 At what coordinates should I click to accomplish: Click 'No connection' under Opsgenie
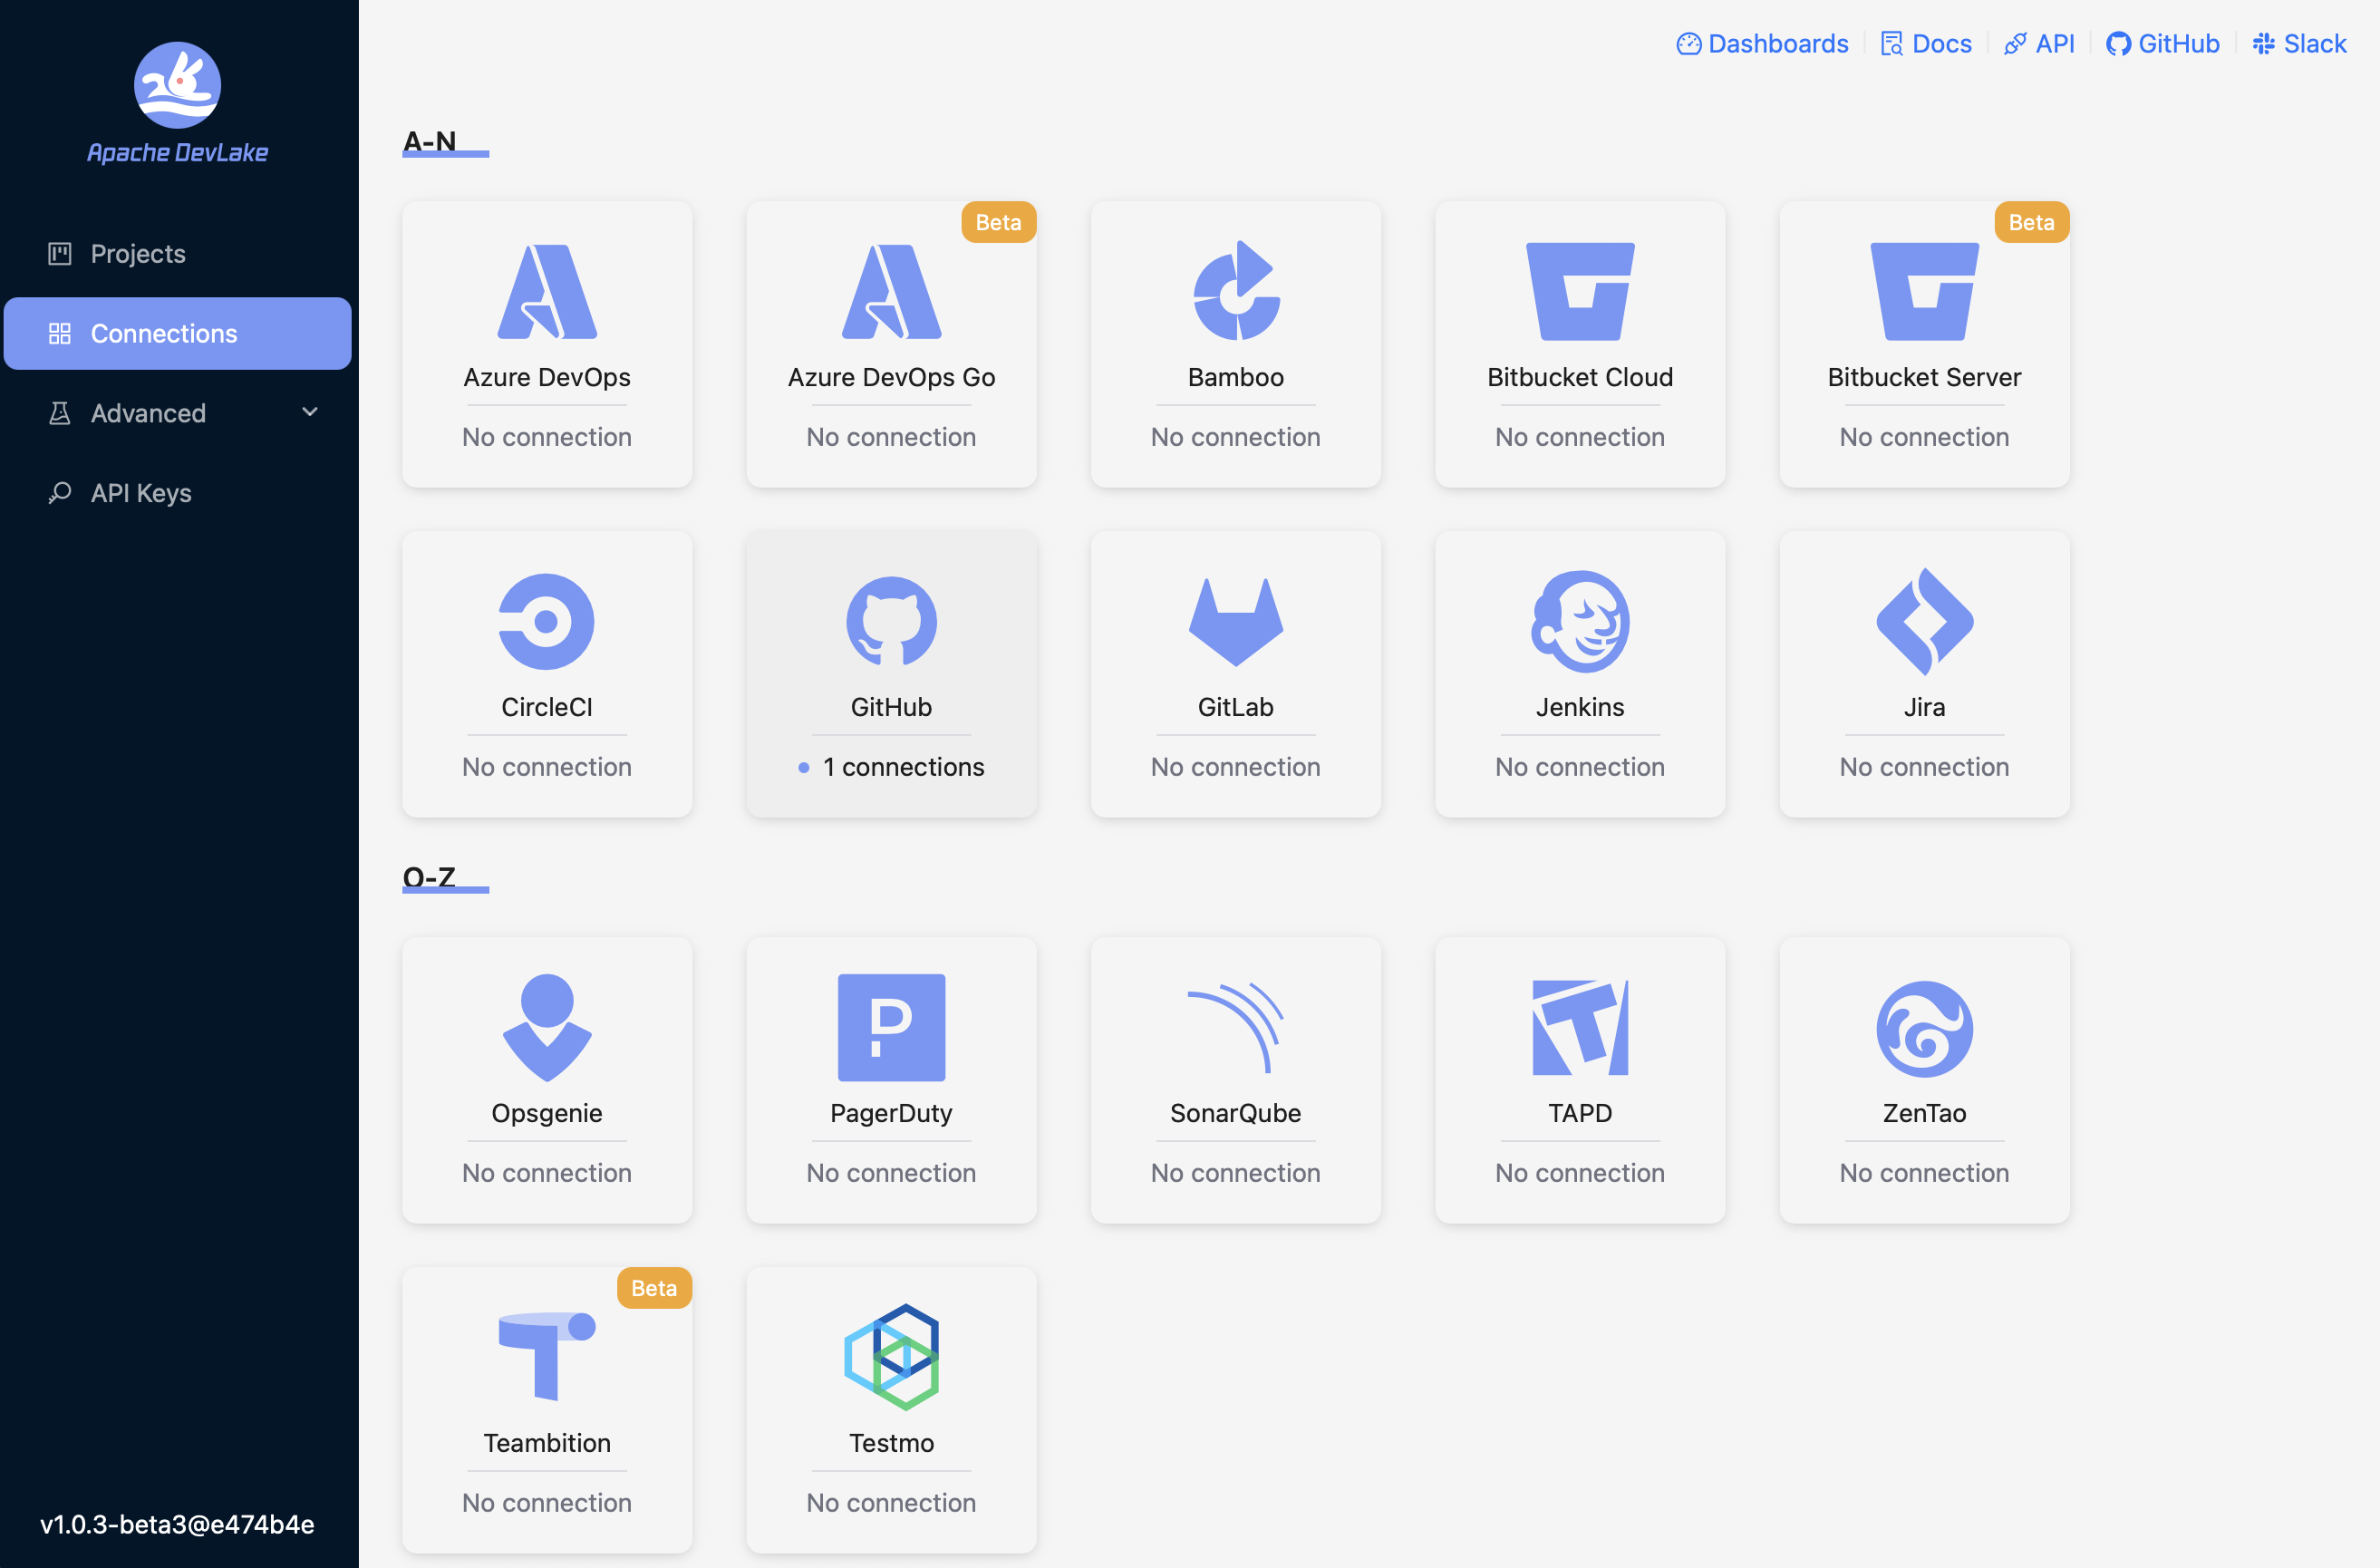point(547,1173)
